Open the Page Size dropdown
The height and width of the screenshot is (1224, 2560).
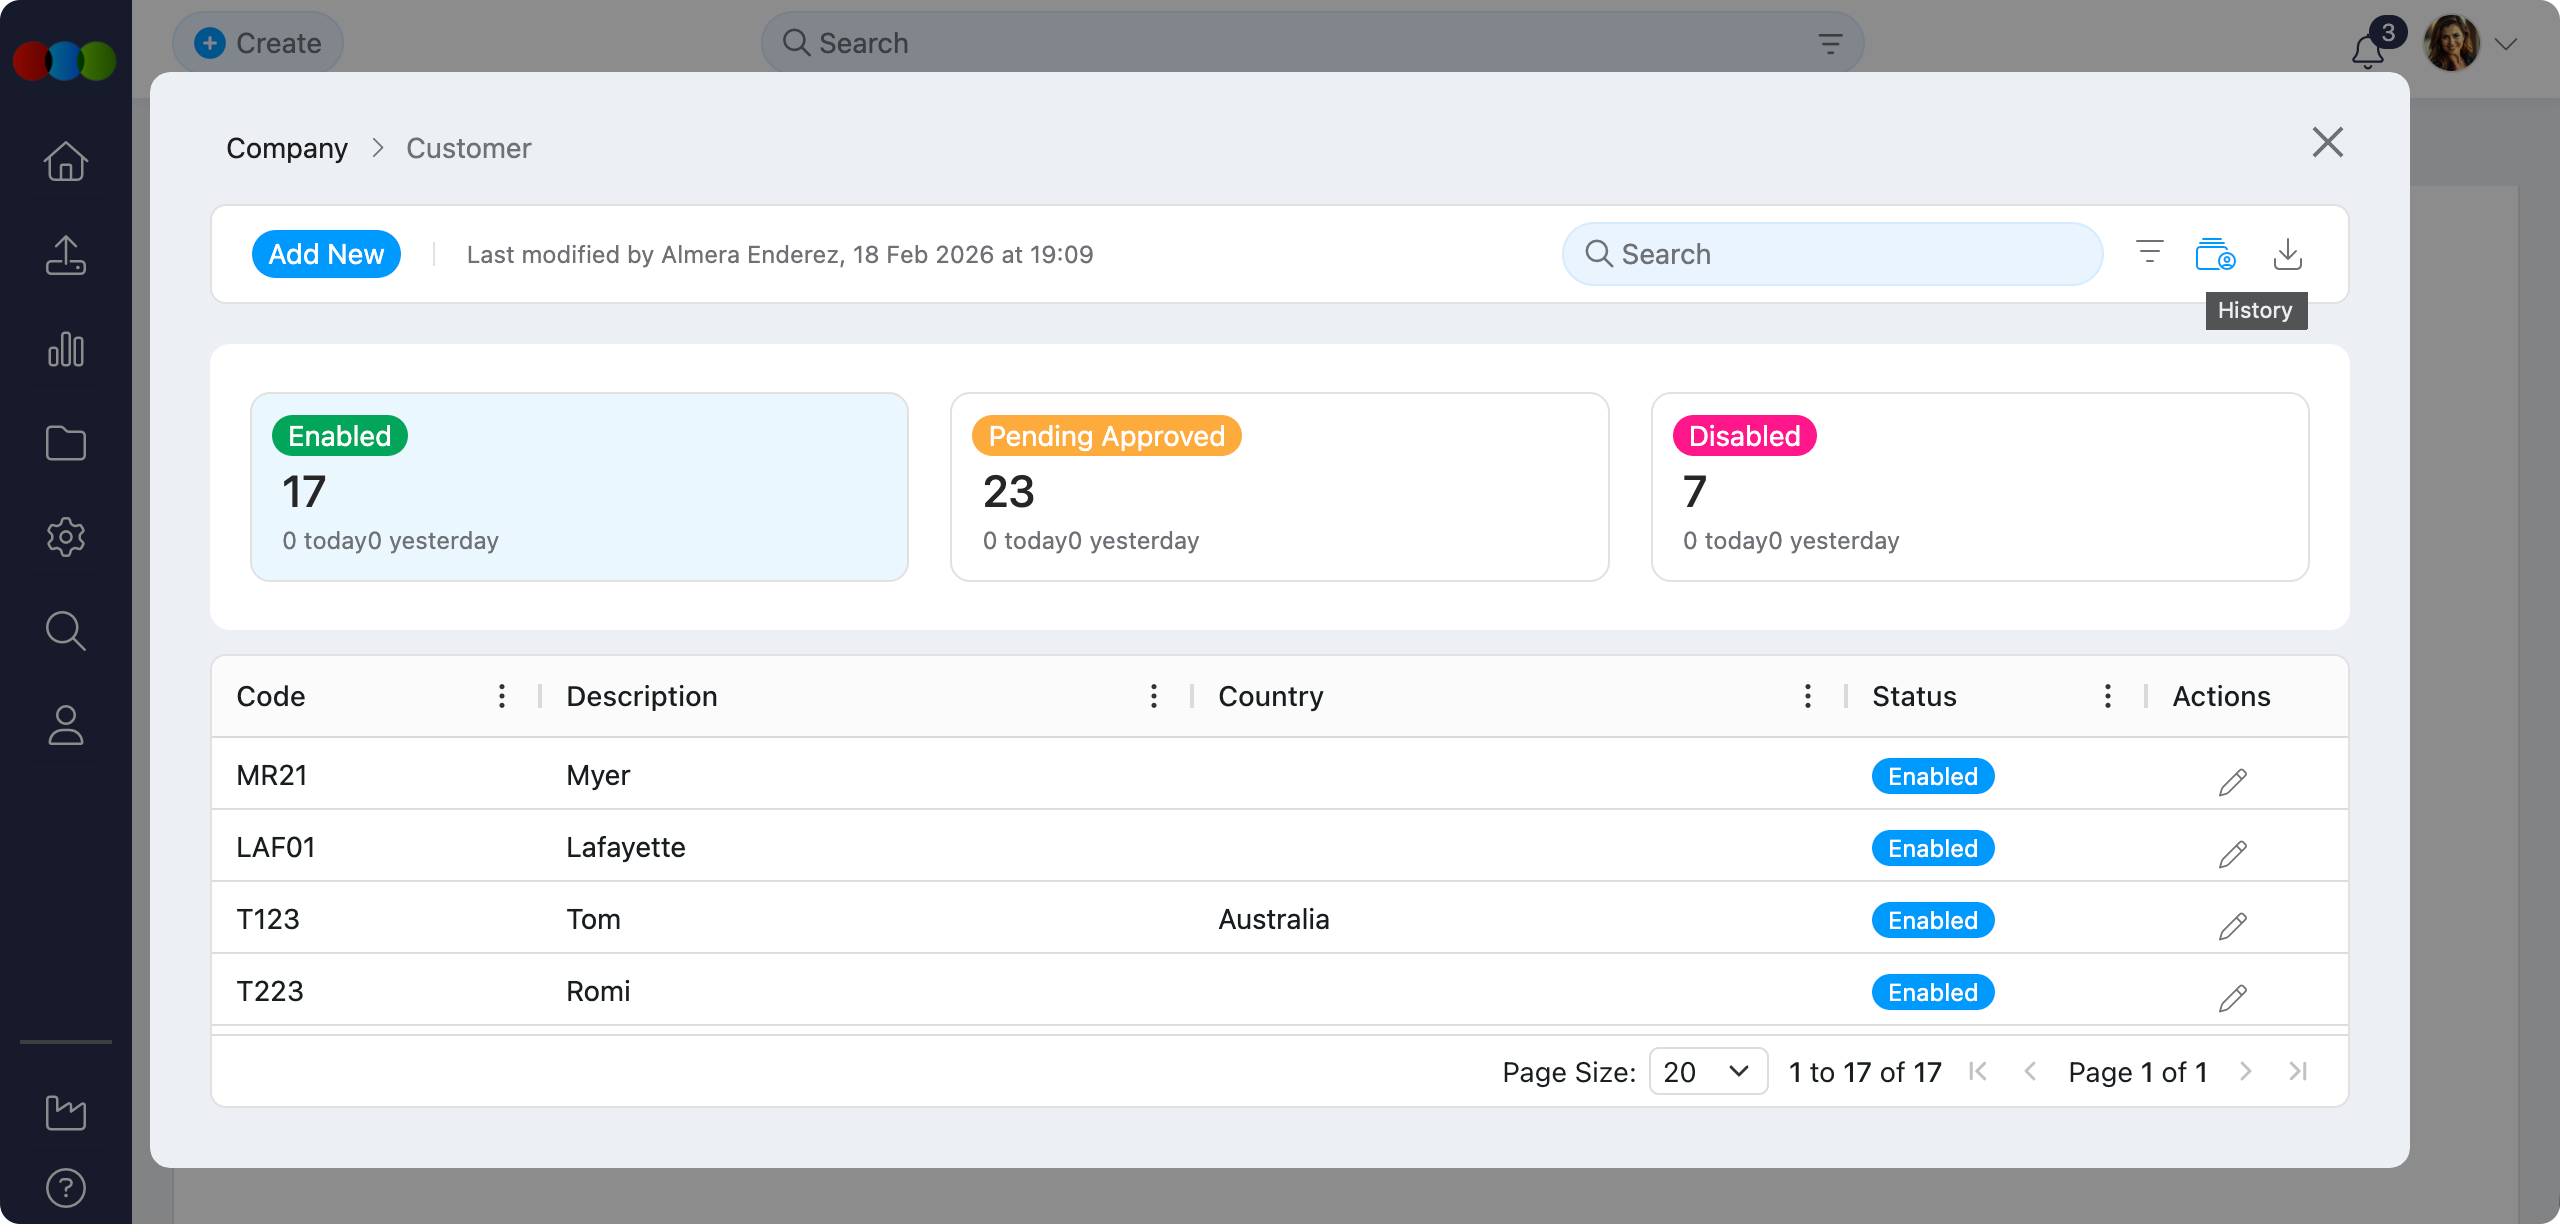click(x=1707, y=1071)
